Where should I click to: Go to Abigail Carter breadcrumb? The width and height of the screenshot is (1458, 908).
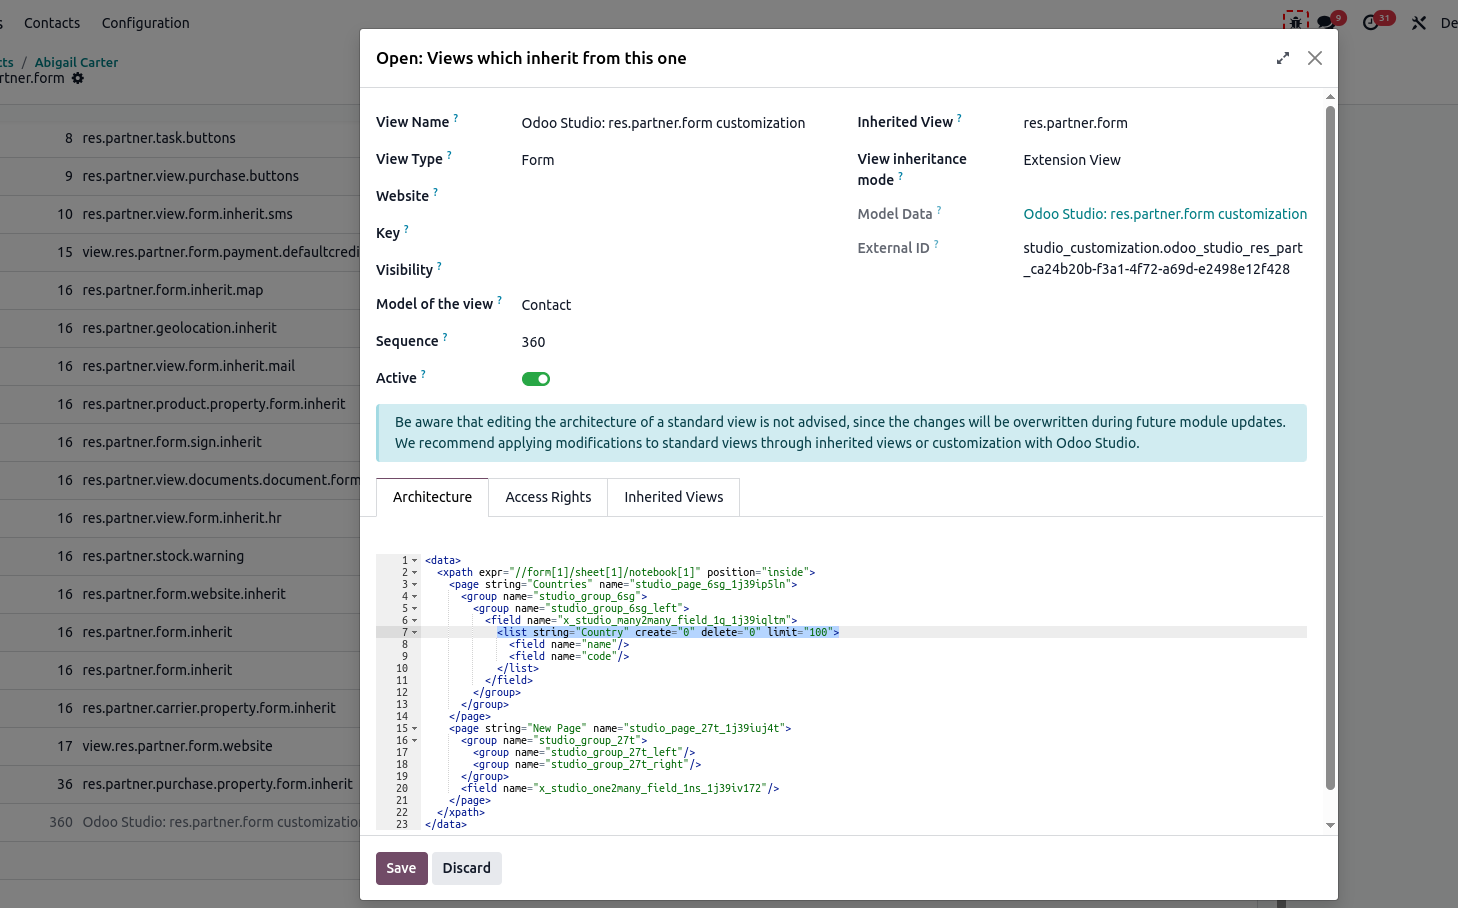[76, 62]
